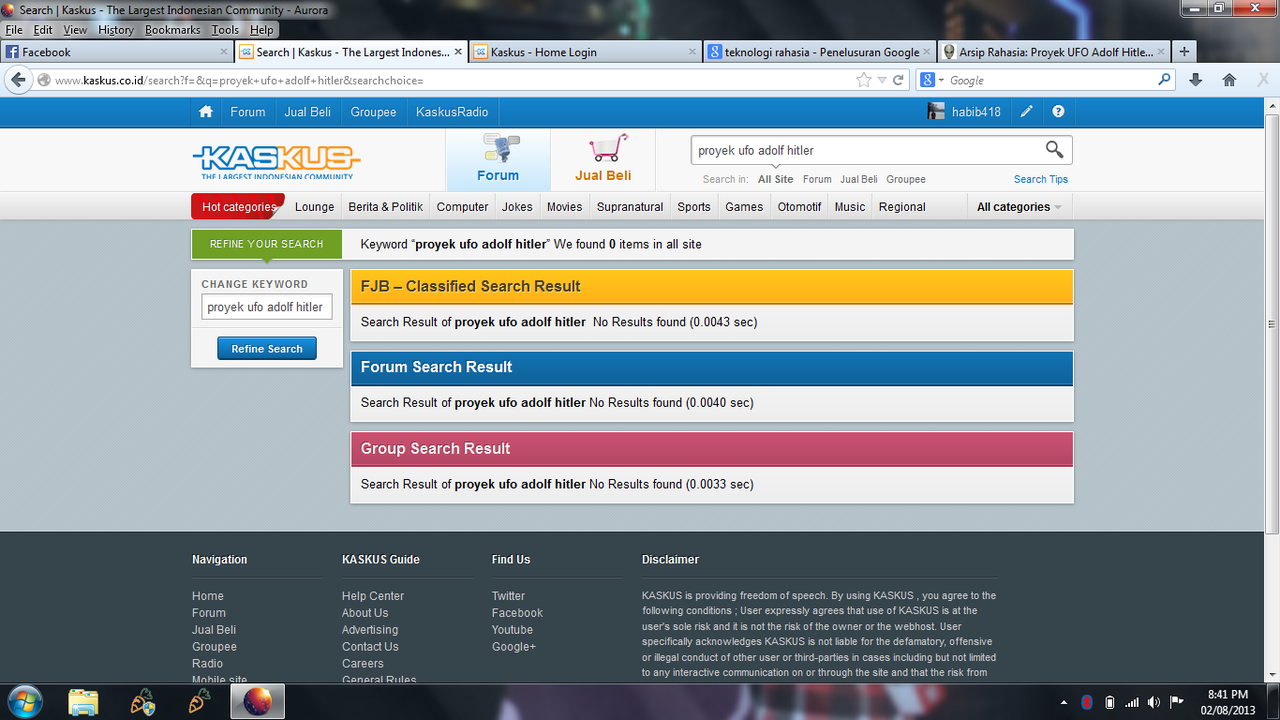Click Groupee in top blue bar
Image resolution: width=1280 pixels, height=720 pixels.
[x=374, y=112]
